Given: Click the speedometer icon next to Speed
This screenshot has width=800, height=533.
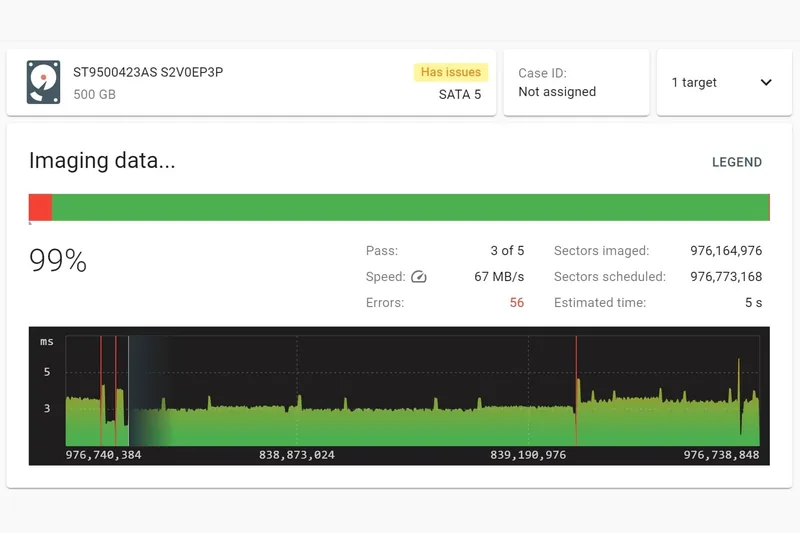Looking at the screenshot, I should point(418,276).
